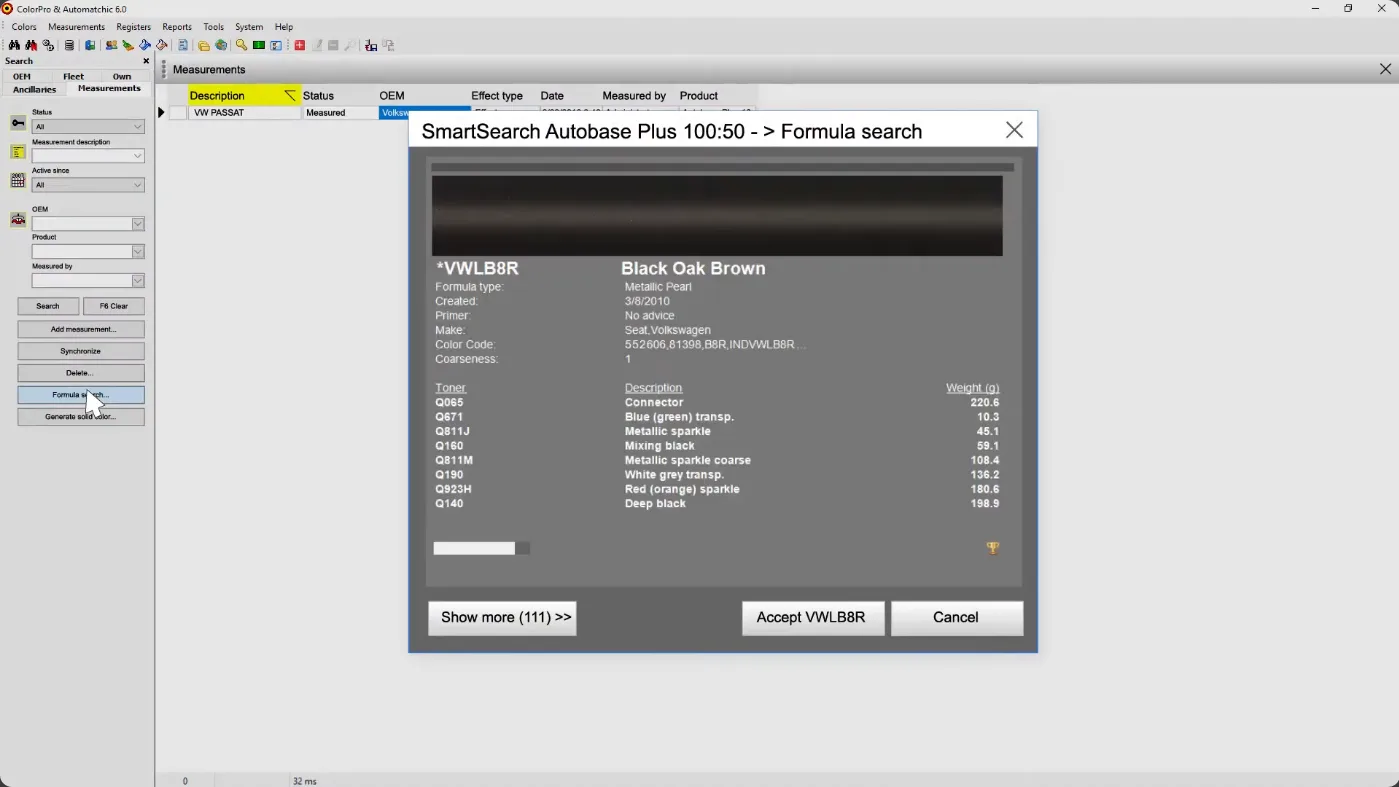The height and width of the screenshot is (787, 1399).
Task: Click the red plus toolbar icon
Action: click(x=299, y=45)
